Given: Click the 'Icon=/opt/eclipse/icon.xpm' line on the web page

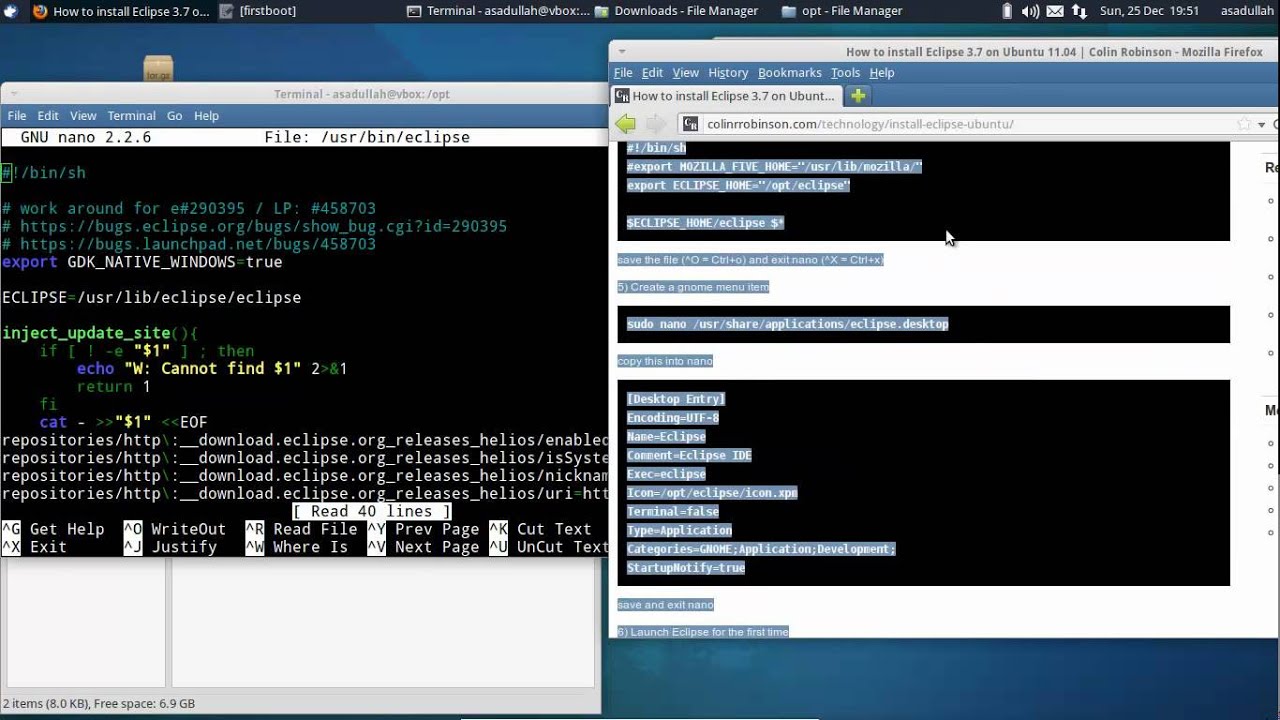Looking at the screenshot, I should coord(712,493).
